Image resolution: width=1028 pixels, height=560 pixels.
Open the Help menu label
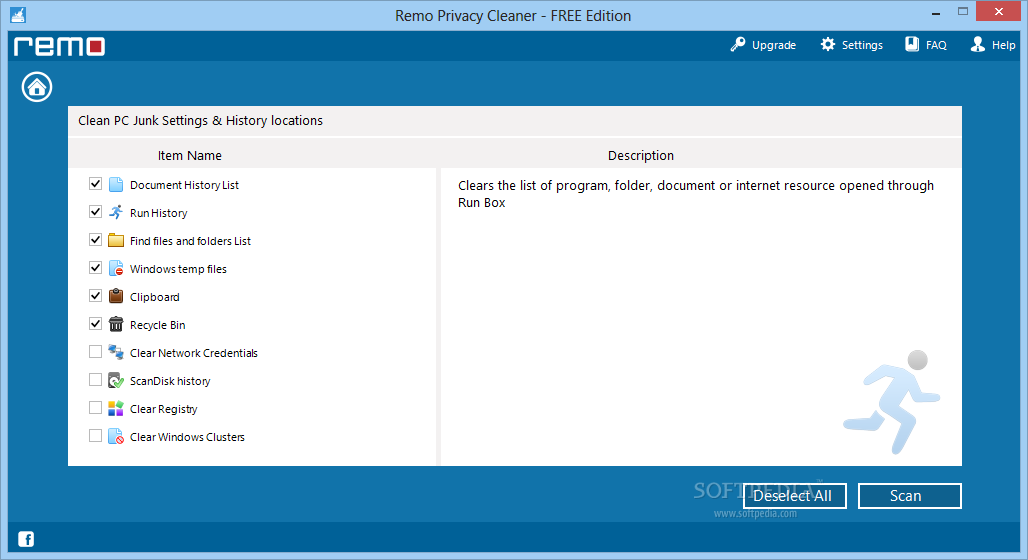tap(1003, 45)
